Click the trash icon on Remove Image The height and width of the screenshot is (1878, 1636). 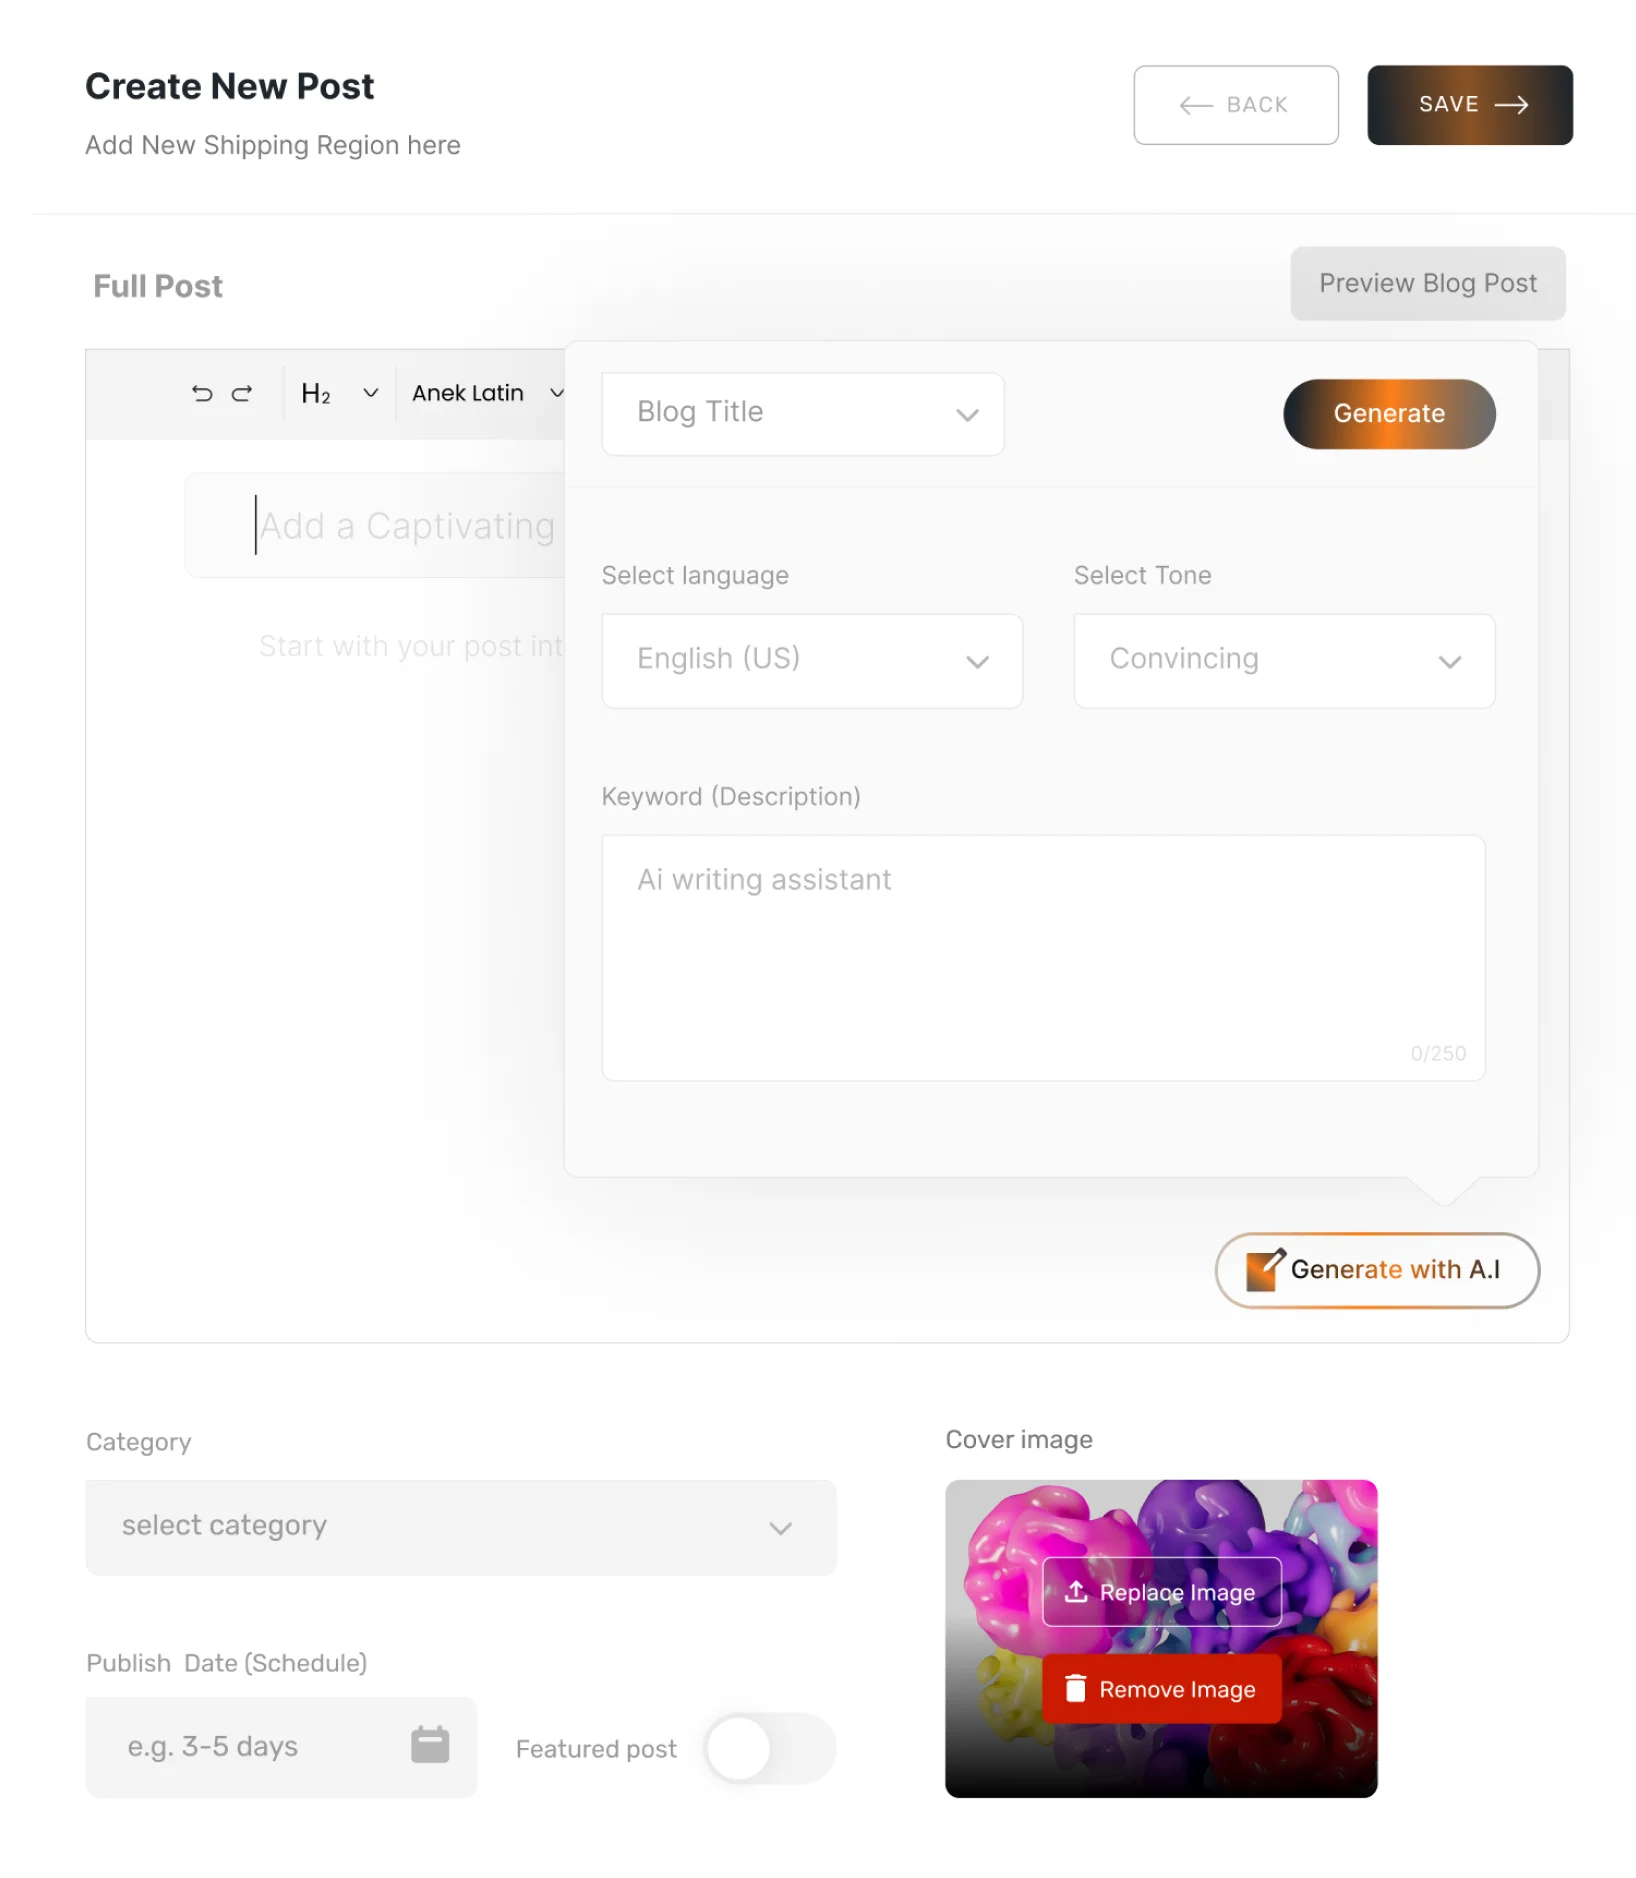1075,1689
